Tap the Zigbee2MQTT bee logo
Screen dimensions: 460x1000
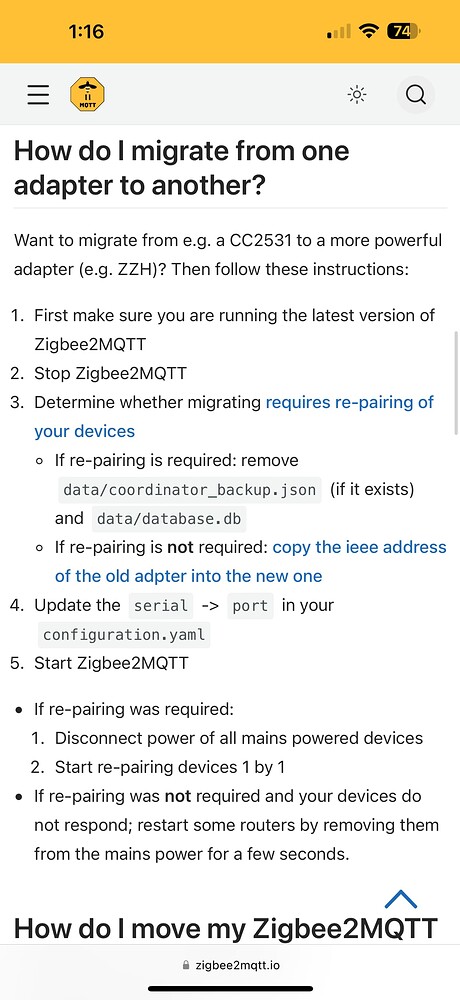click(87, 95)
